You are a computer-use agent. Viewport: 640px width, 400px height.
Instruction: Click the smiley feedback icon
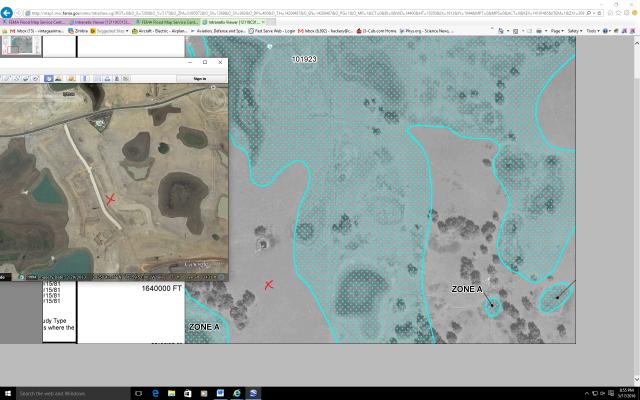[635, 13]
